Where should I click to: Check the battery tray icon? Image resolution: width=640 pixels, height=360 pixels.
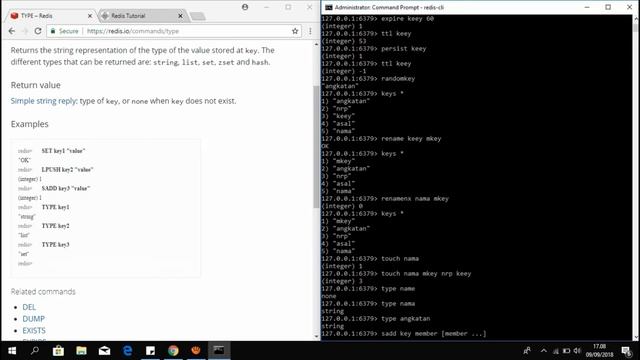[567, 351]
